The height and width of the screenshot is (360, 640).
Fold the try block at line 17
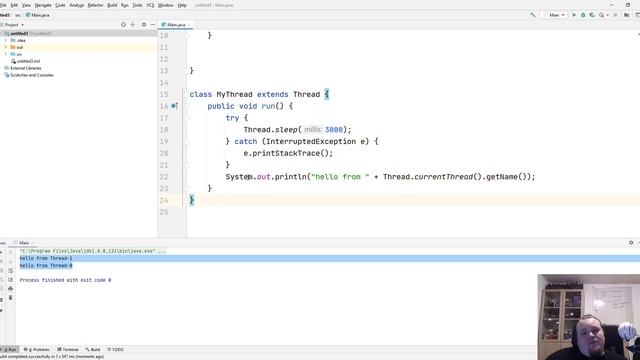tap(187, 118)
